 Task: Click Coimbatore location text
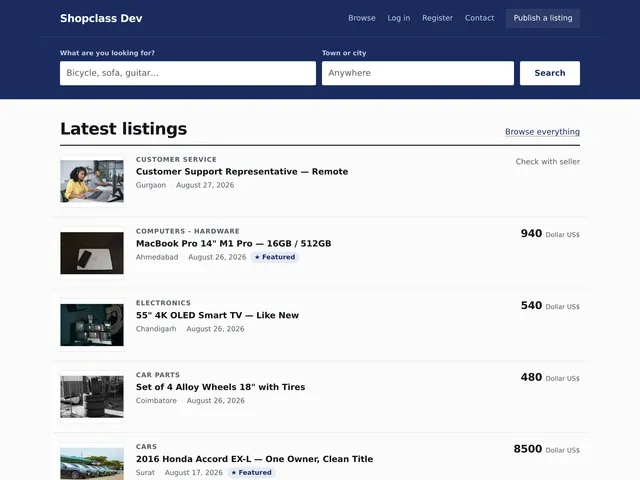click(156, 400)
